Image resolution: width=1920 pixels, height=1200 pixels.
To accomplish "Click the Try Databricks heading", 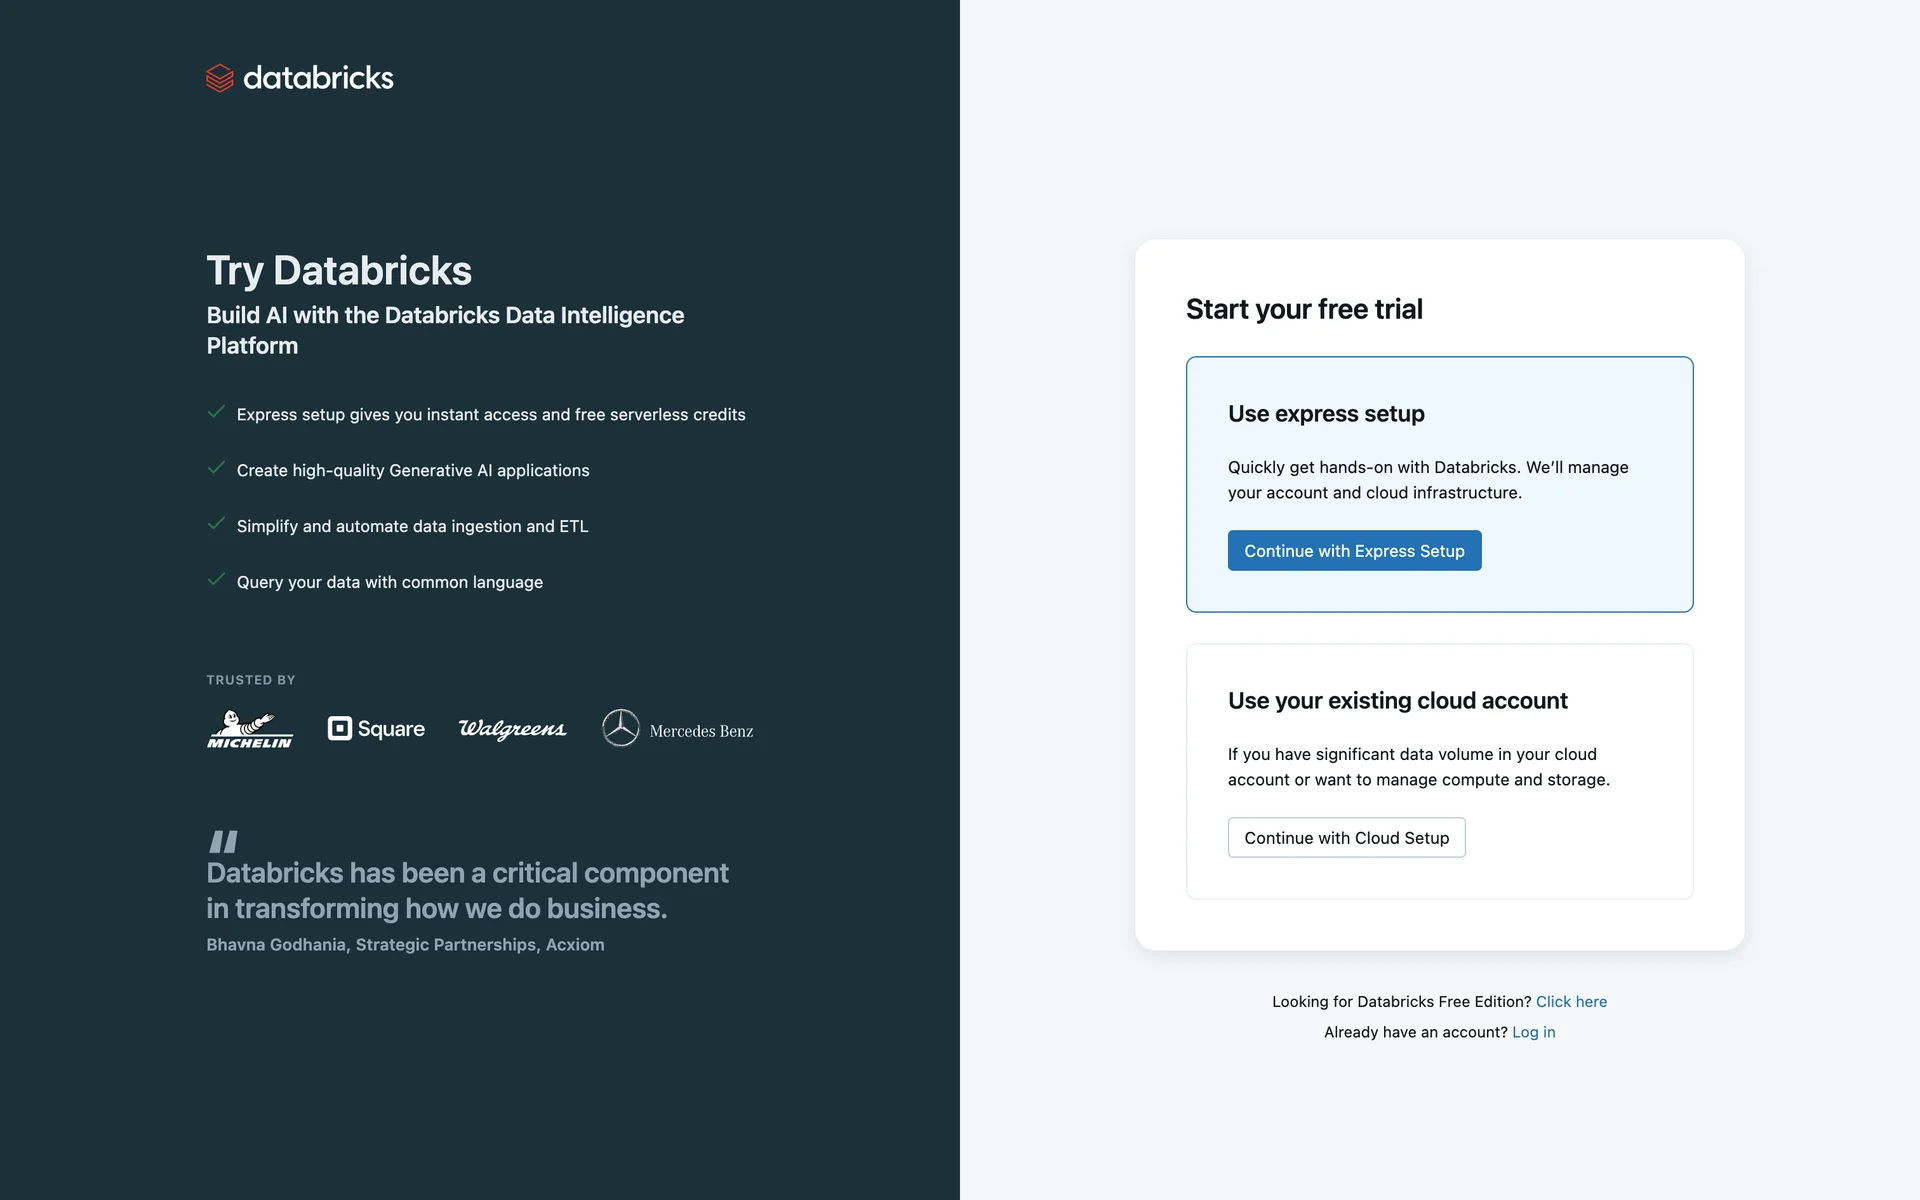I will pyautogui.click(x=339, y=271).
